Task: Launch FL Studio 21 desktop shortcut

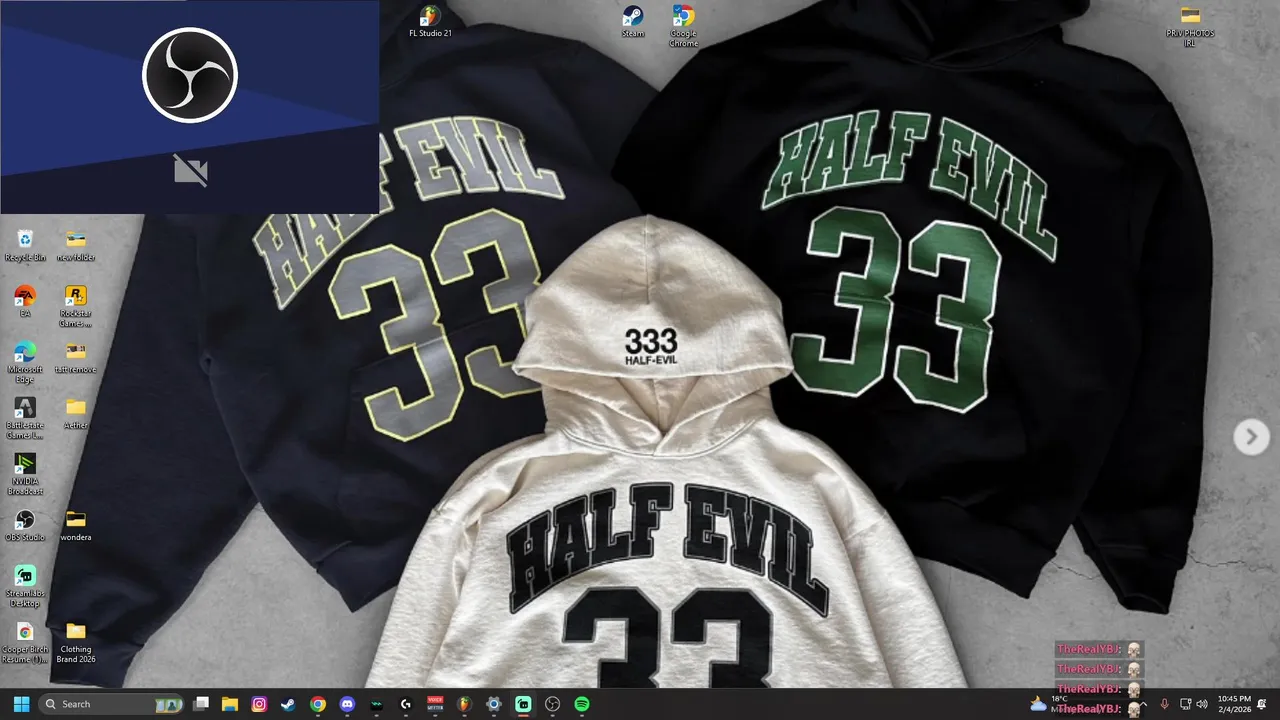Action: [x=430, y=21]
